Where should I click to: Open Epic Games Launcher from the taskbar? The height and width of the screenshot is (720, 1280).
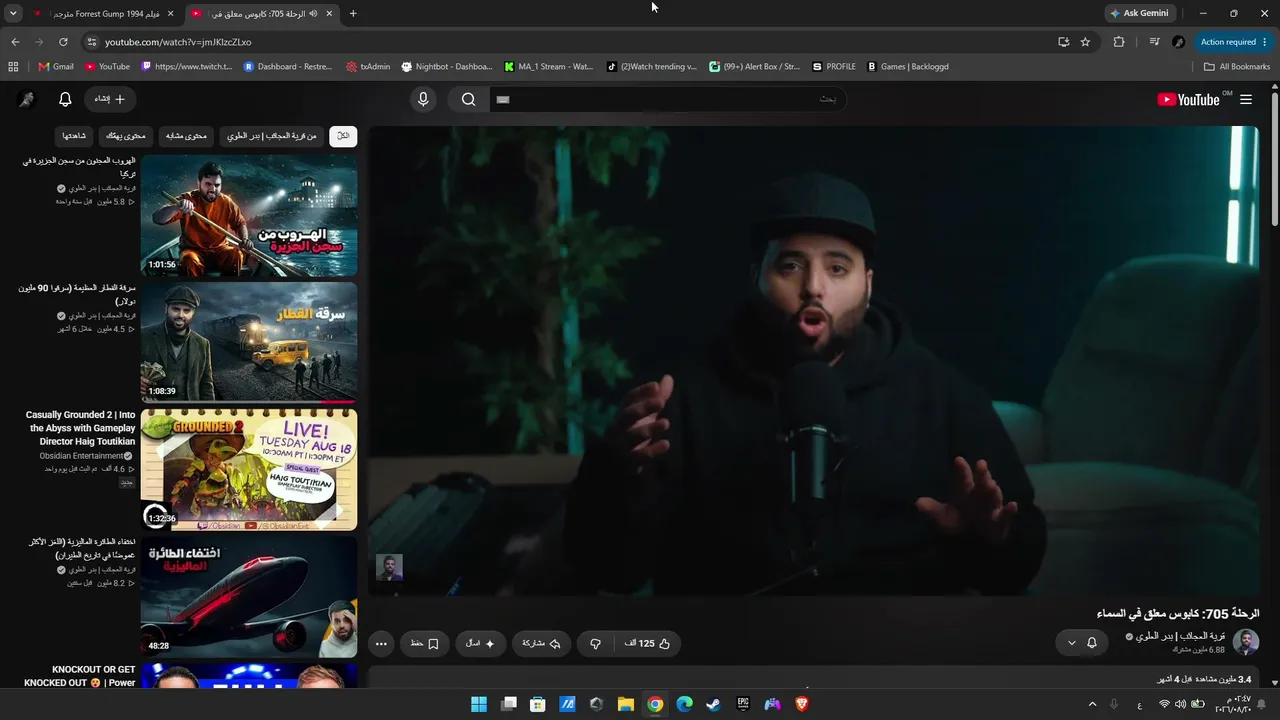click(743, 704)
